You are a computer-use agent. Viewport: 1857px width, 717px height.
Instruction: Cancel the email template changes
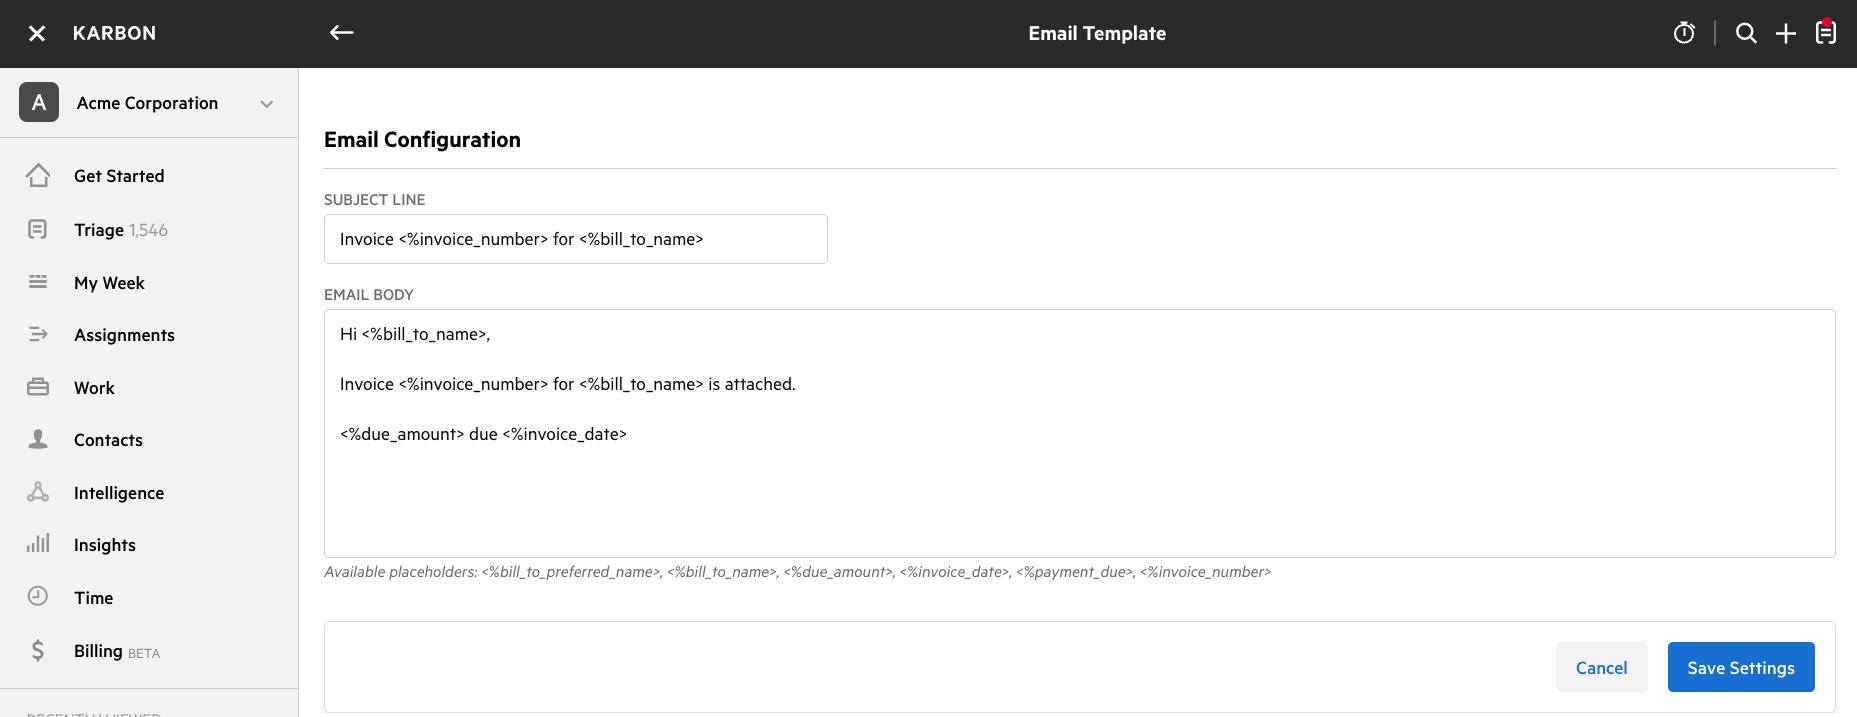point(1601,667)
